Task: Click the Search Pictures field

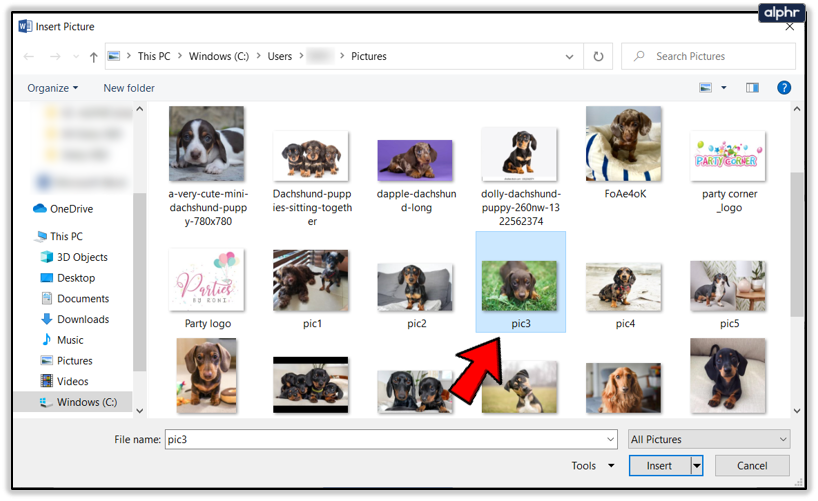Action: [708, 56]
